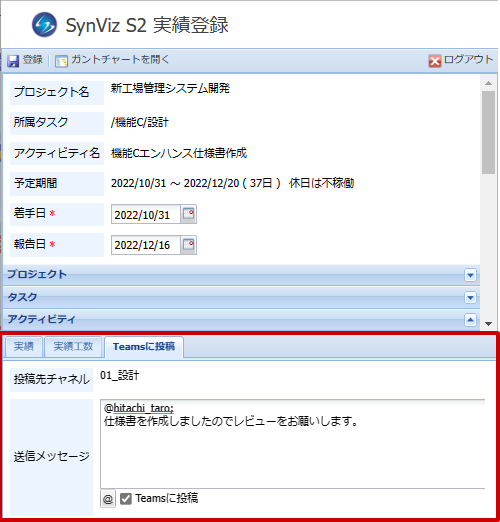Click the @hitachi_taro mention link
Viewport: 500px width, 522px height.
(139, 408)
